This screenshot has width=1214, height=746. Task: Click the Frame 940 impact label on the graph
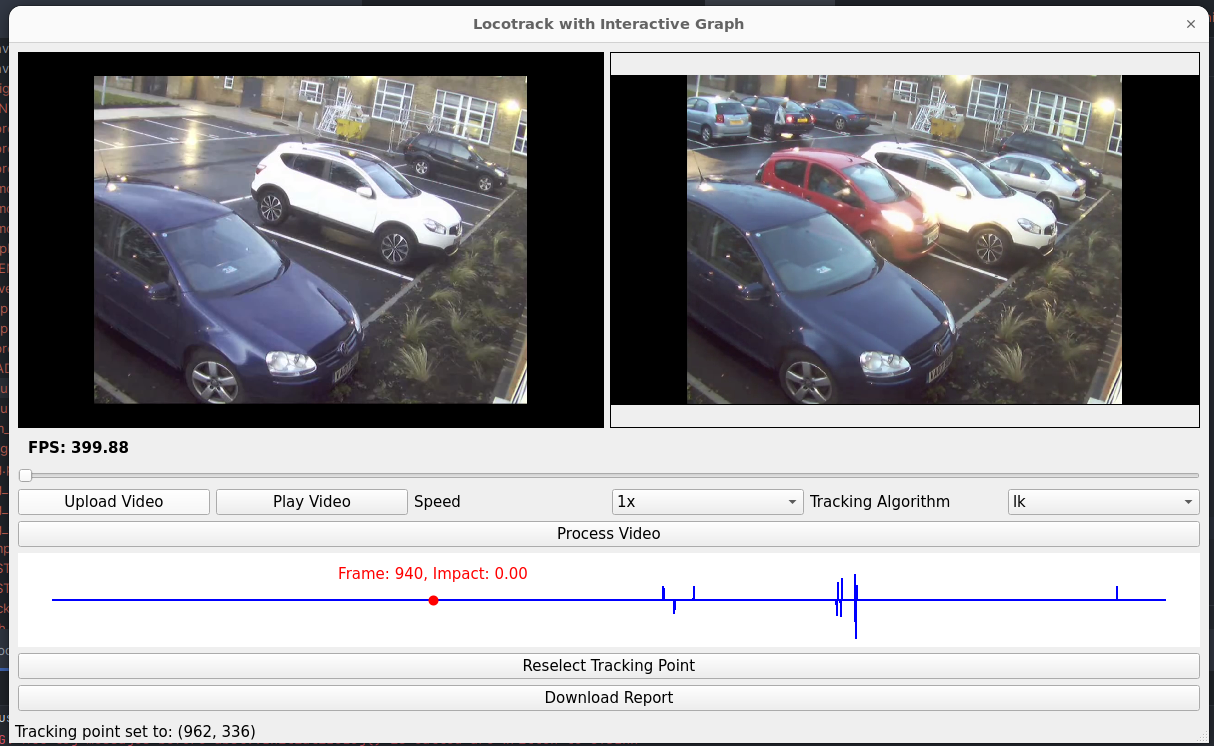tap(432, 574)
